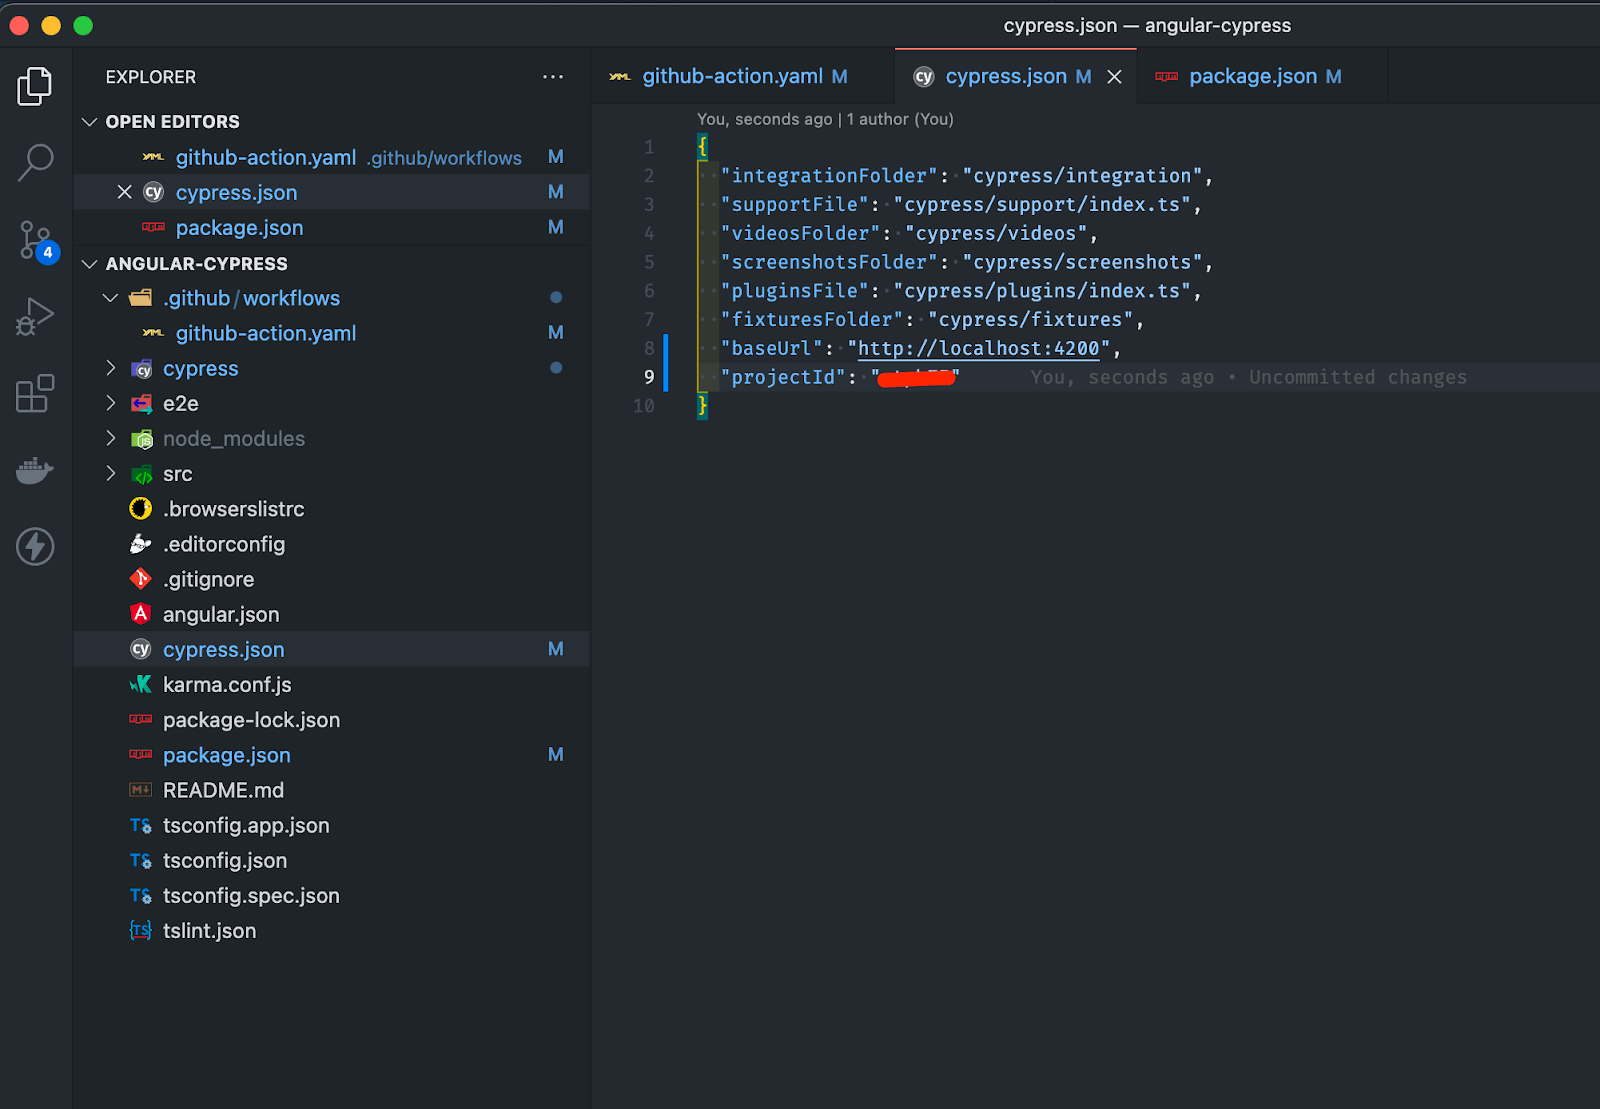Click the git blame author info line
The width and height of the screenshot is (1600, 1109).
click(825, 119)
